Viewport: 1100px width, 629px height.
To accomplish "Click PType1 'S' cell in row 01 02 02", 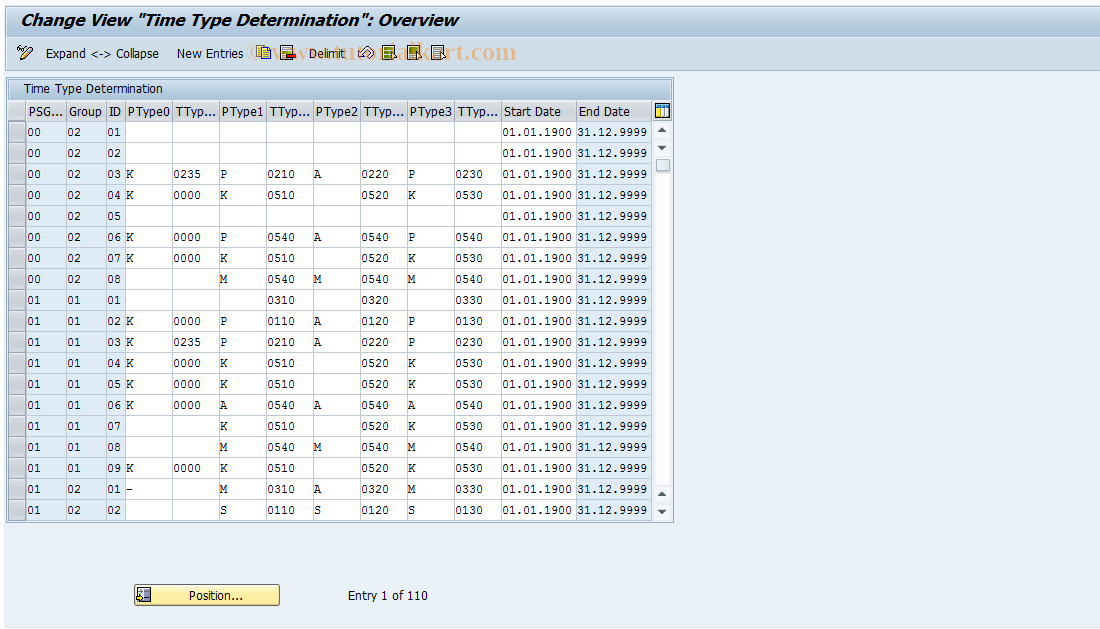I will pyautogui.click(x=243, y=510).
